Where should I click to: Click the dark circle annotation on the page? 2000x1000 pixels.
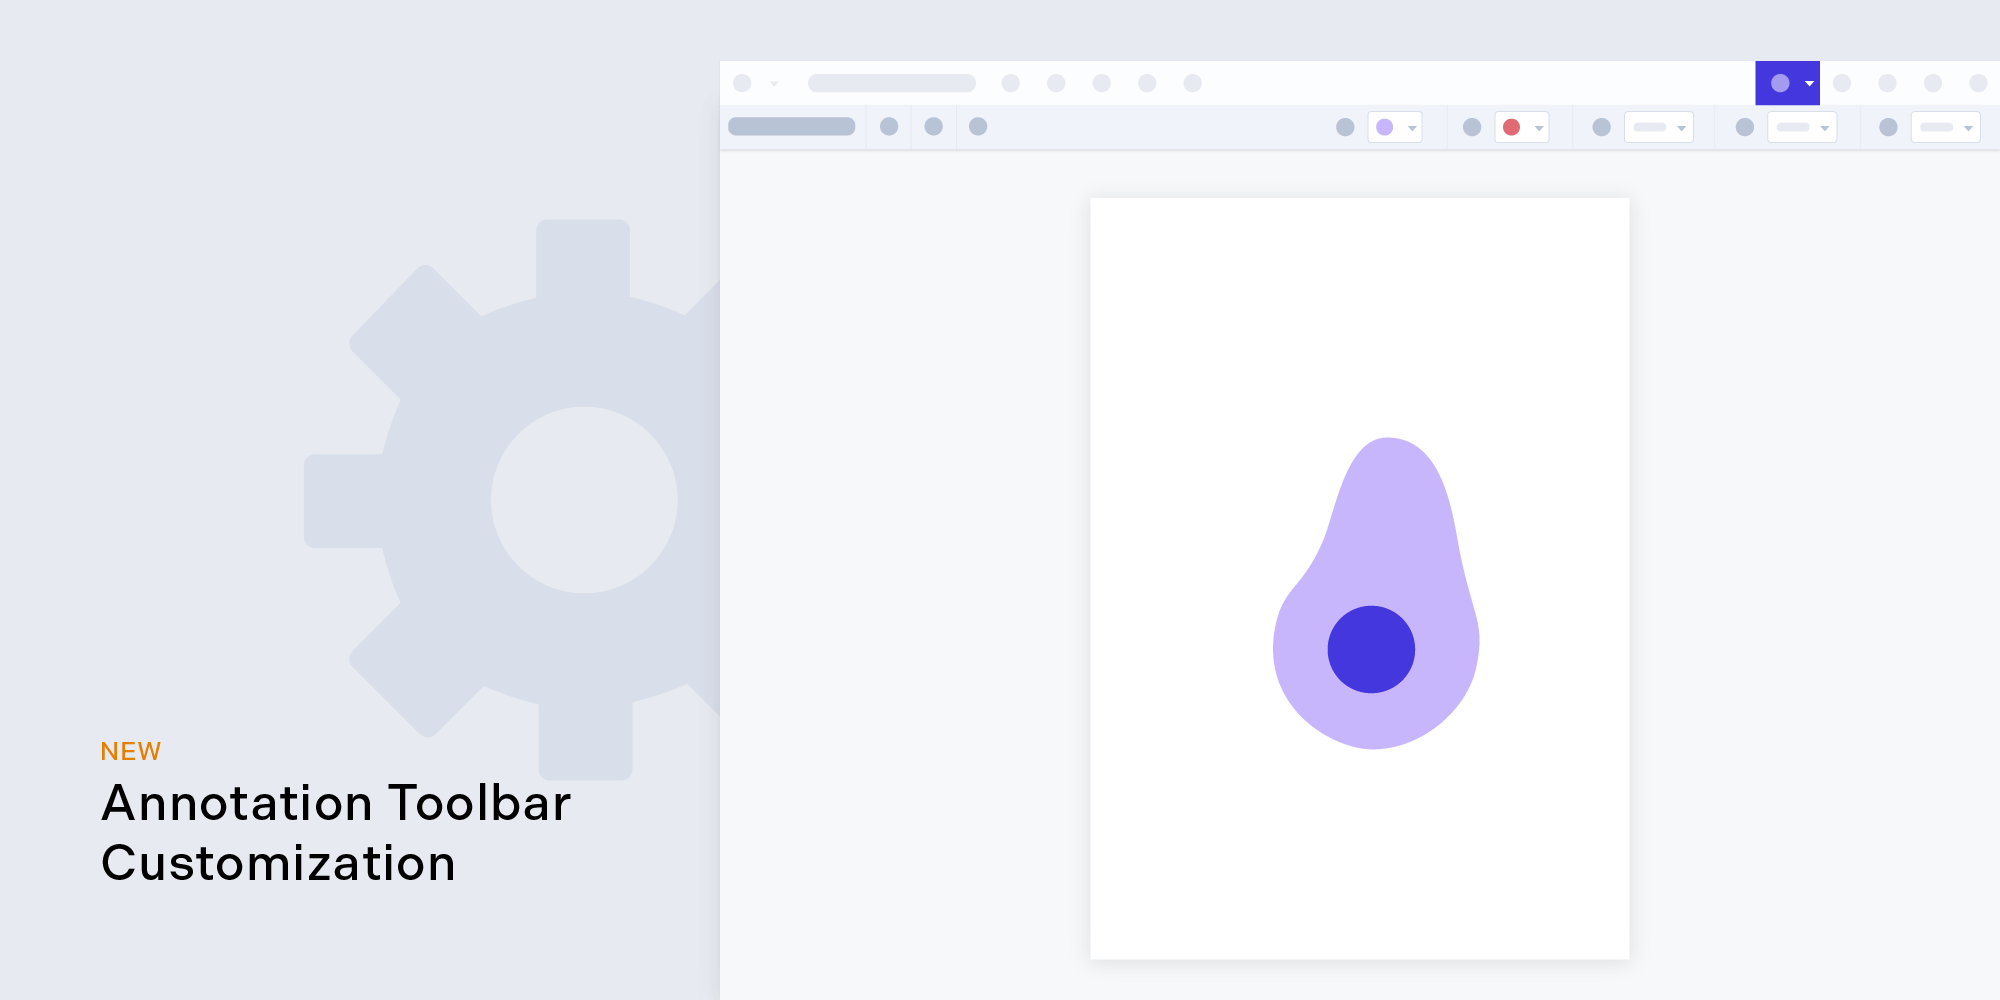(1371, 648)
